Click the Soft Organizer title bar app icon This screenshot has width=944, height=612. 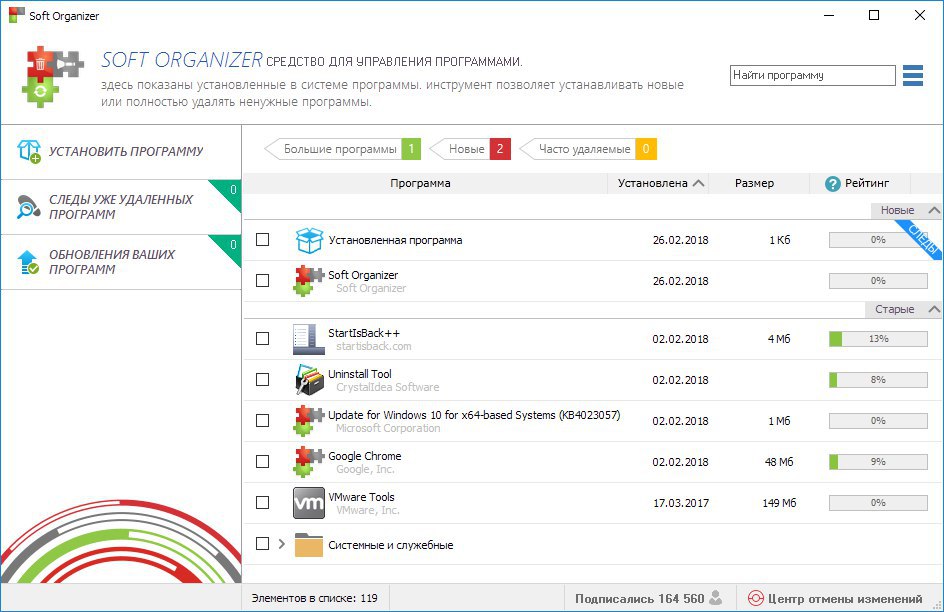[x=17, y=15]
